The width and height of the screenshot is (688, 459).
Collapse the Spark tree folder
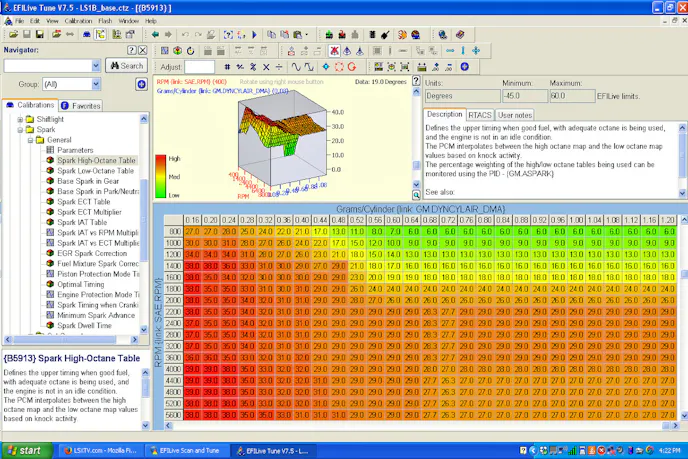click(20, 129)
